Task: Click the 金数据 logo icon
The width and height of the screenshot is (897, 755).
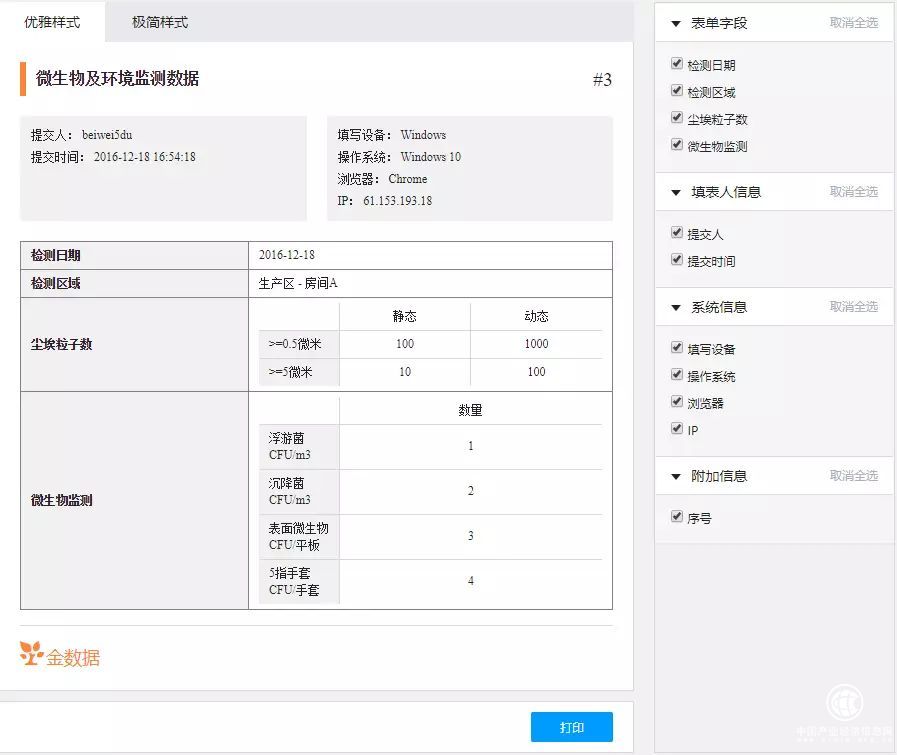Action: (x=32, y=654)
